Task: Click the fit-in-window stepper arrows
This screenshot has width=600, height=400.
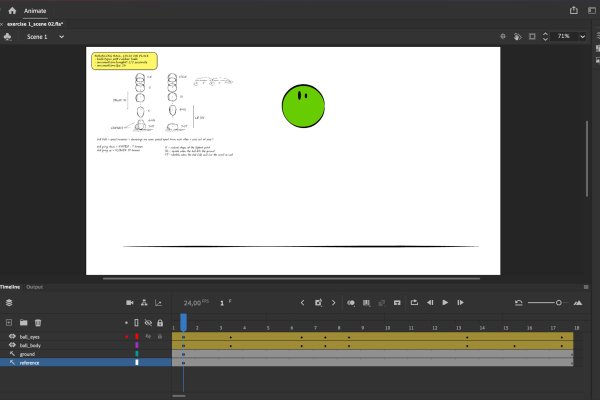Action: point(545,36)
